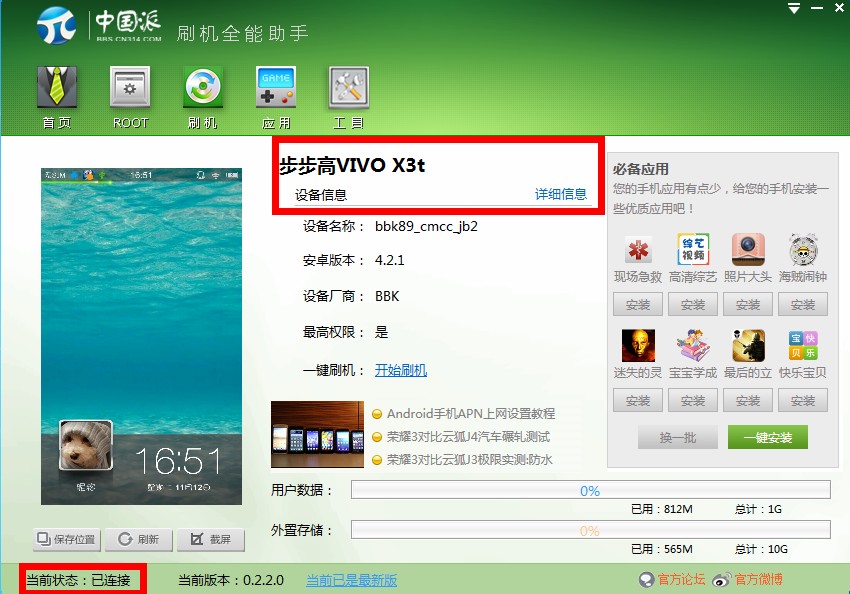Click the 开始刷机 link
Image resolution: width=850 pixels, height=594 pixels.
tap(401, 370)
